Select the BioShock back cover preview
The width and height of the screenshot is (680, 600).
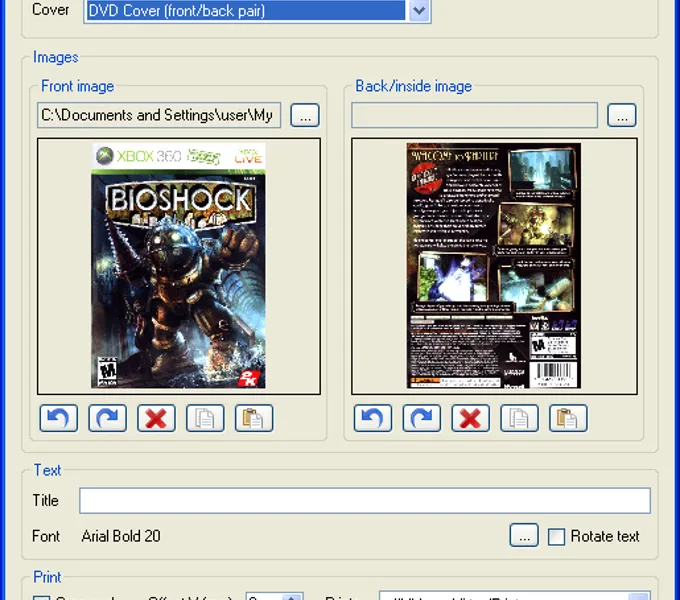point(494,266)
